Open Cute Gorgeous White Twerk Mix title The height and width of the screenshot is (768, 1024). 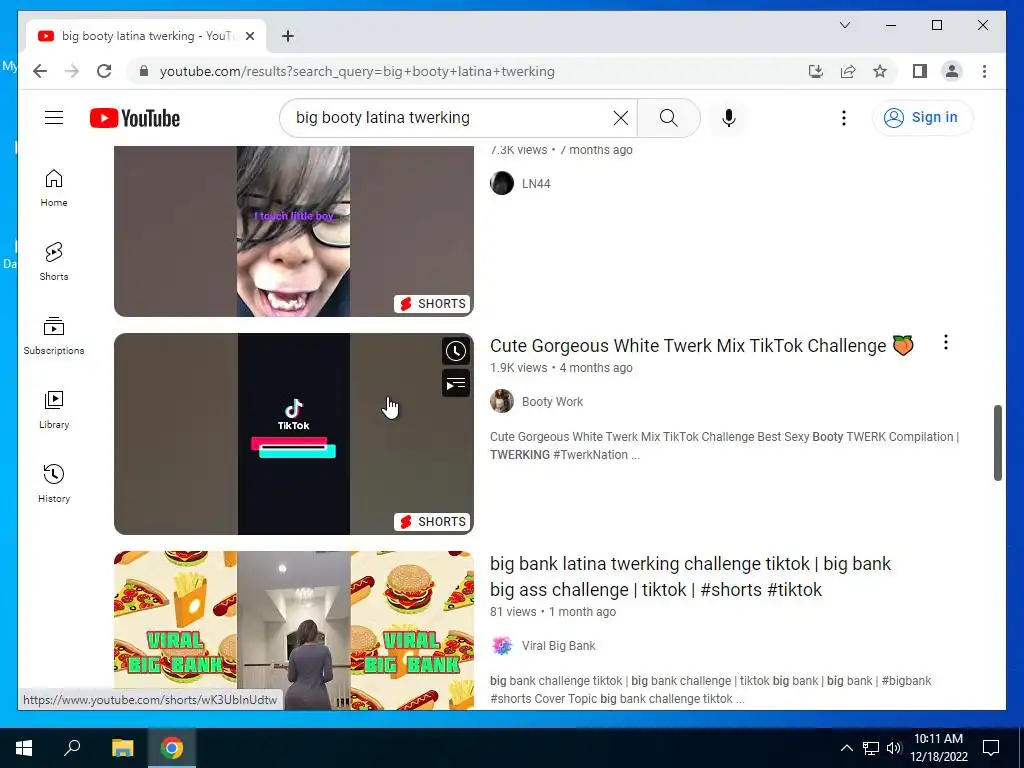[702, 345]
